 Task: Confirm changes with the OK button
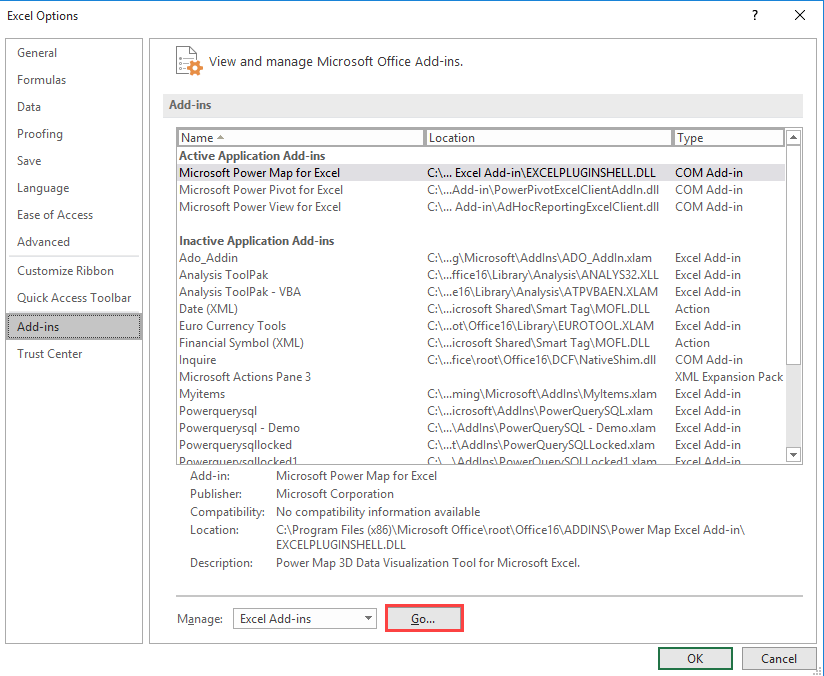695,658
